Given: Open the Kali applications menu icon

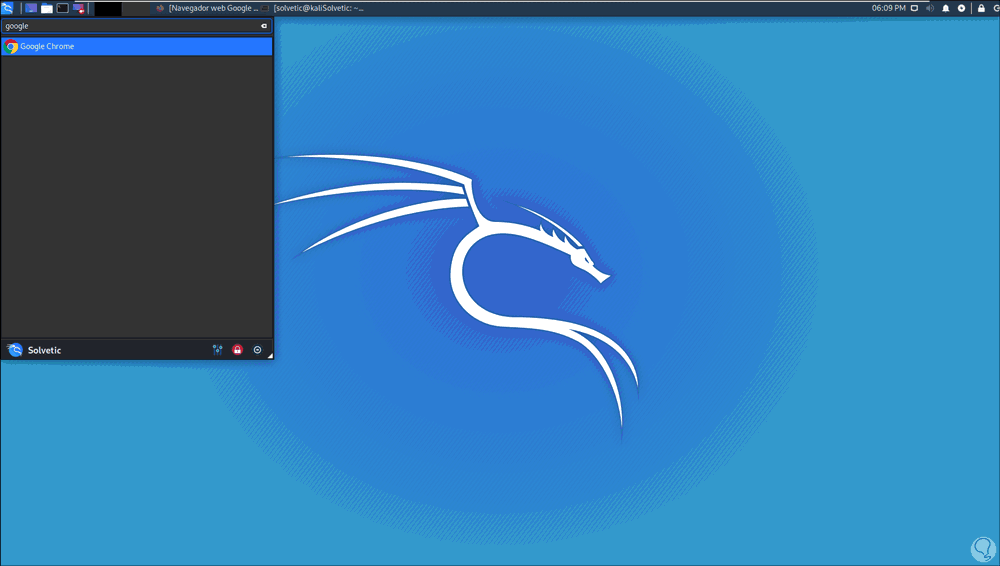Looking at the screenshot, I should tap(7, 8).
